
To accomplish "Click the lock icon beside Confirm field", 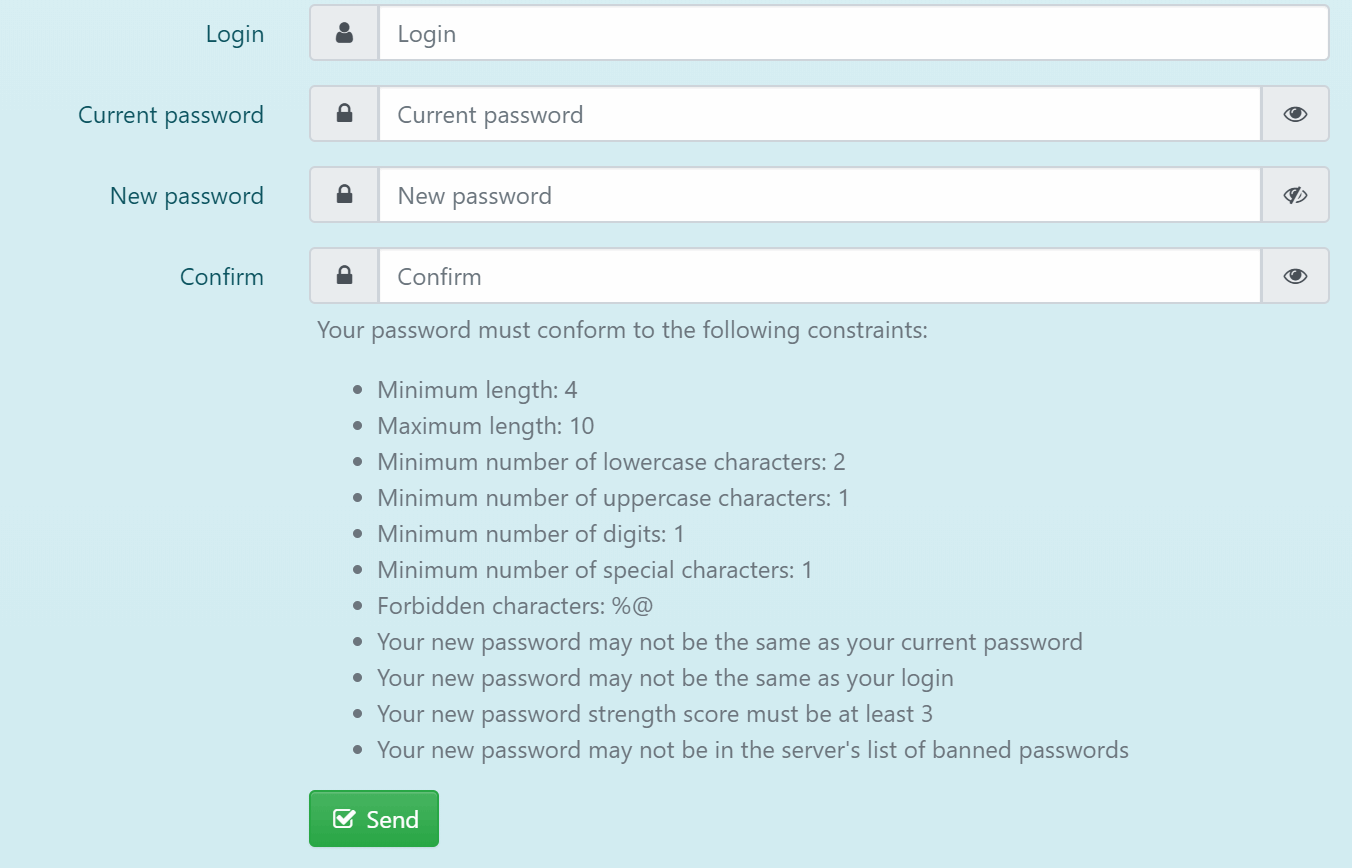I will pyautogui.click(x=345, y=275).
